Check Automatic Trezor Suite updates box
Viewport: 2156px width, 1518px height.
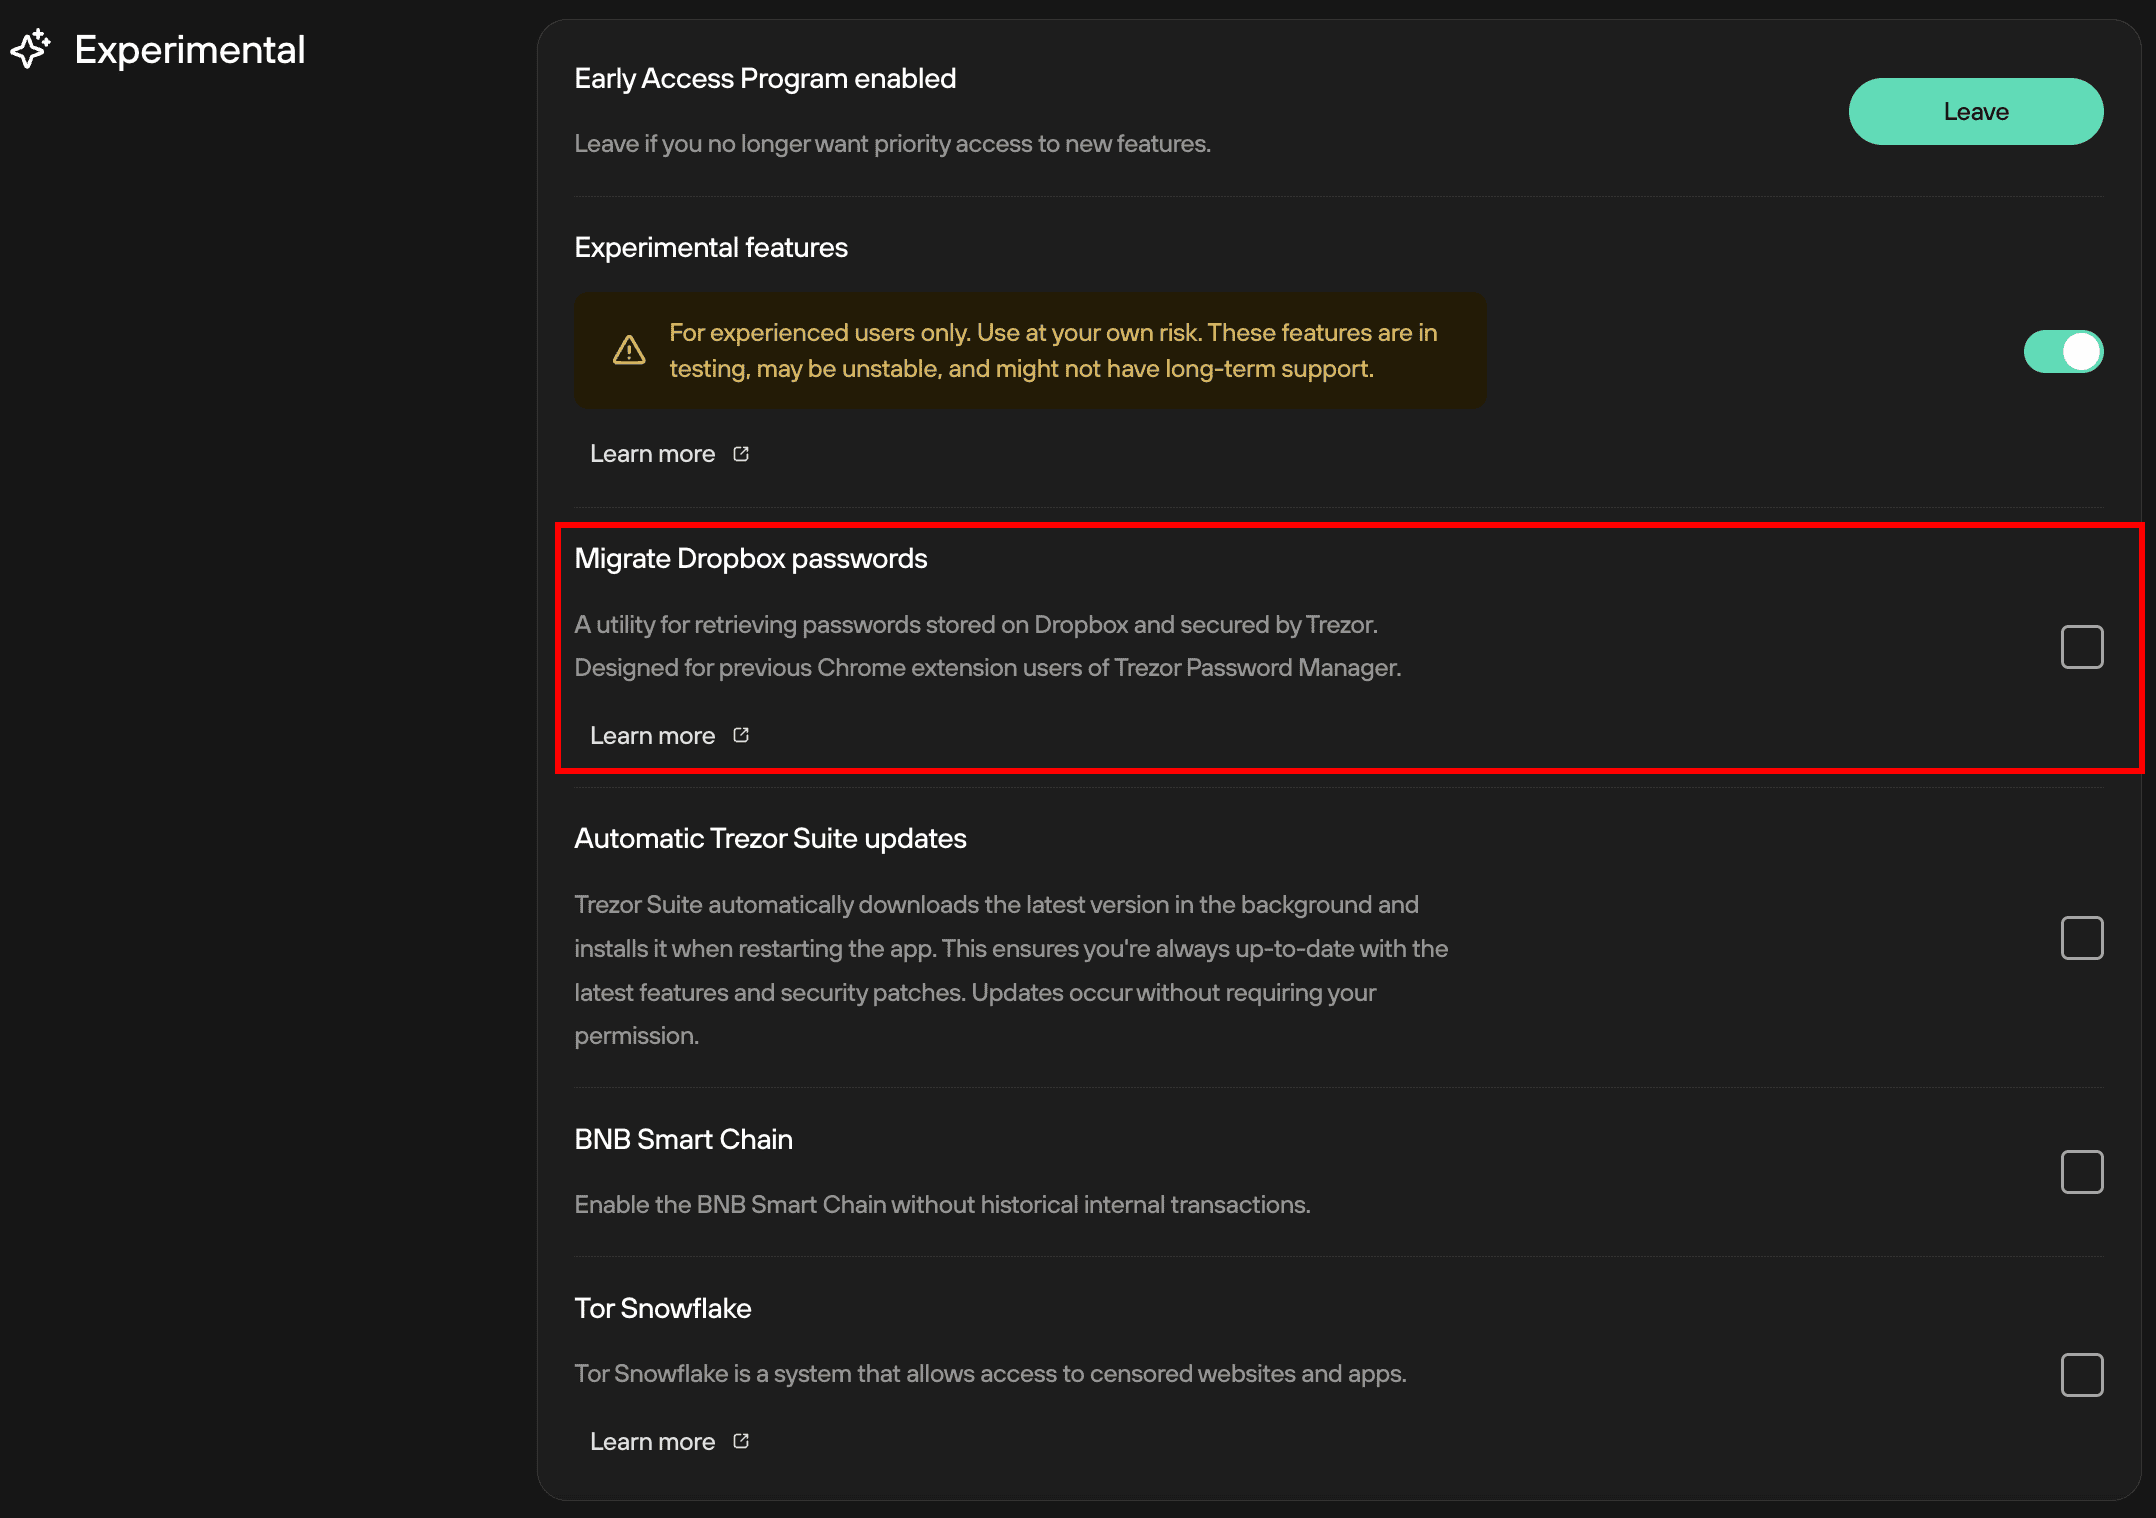(x=2082, y=938)
